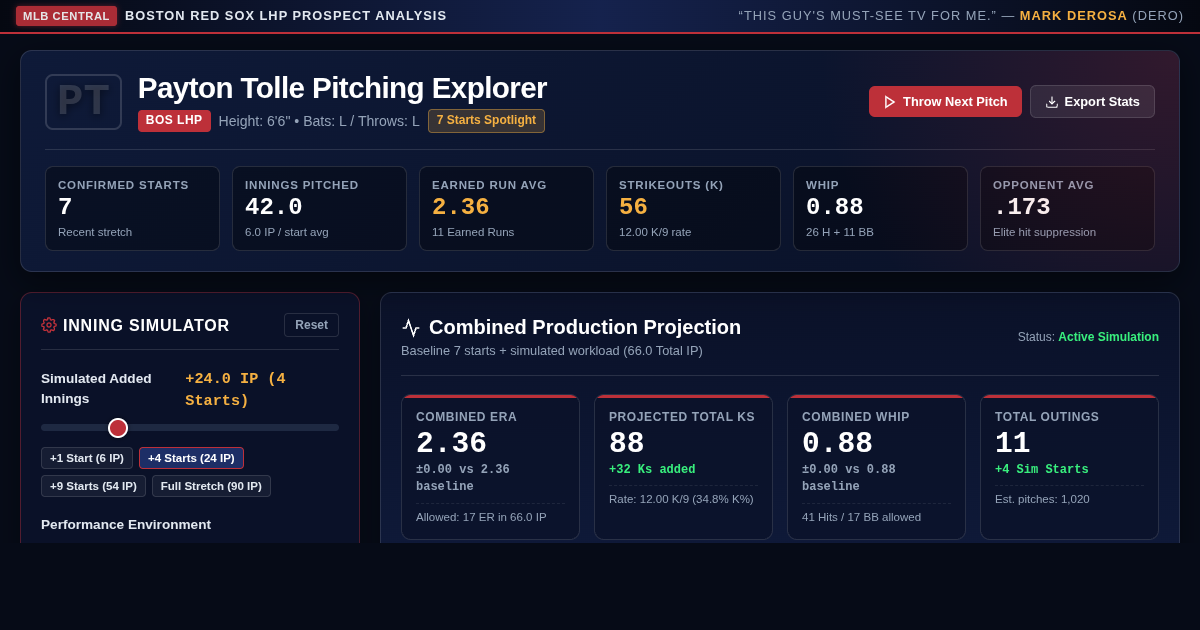Screen dimensions: 1200x630
Task: Select the Full Stretch (90 IP) preset
Action: (211, 486)
